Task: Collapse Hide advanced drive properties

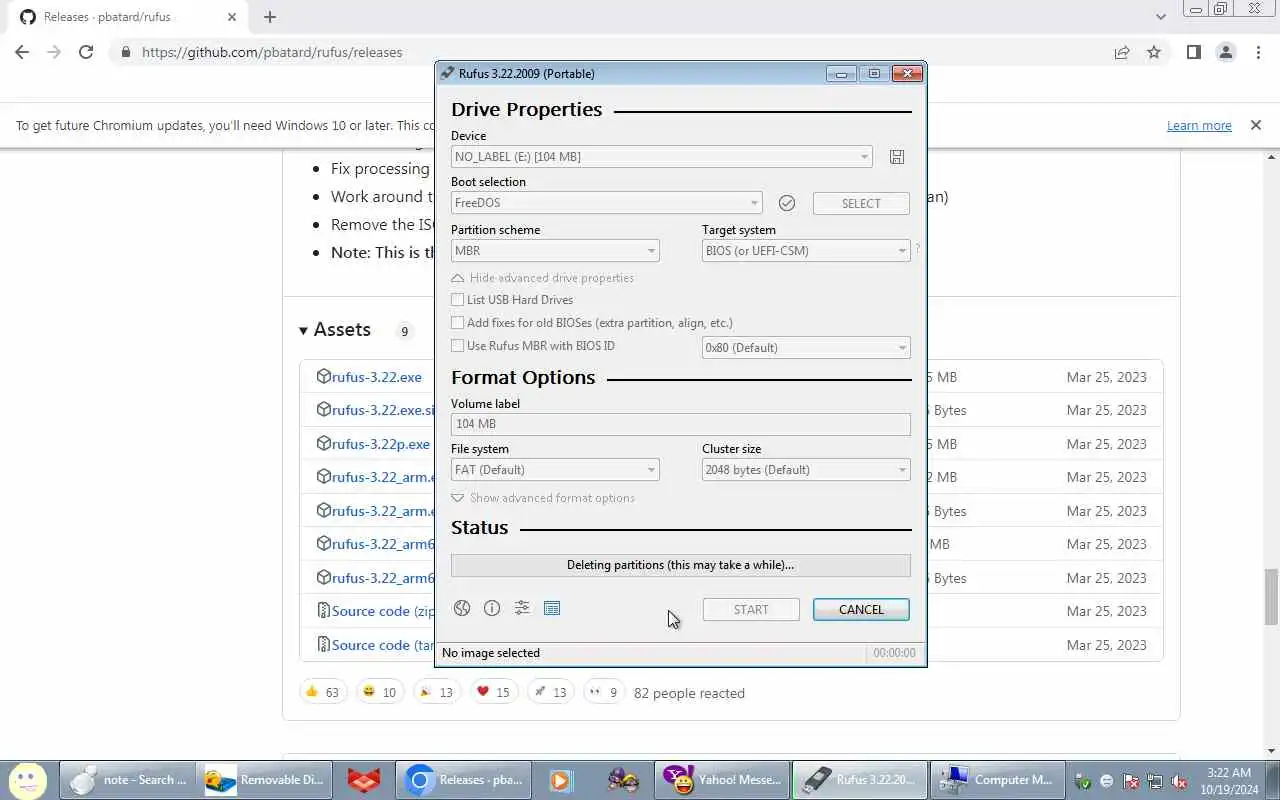Action: [542, 278]
